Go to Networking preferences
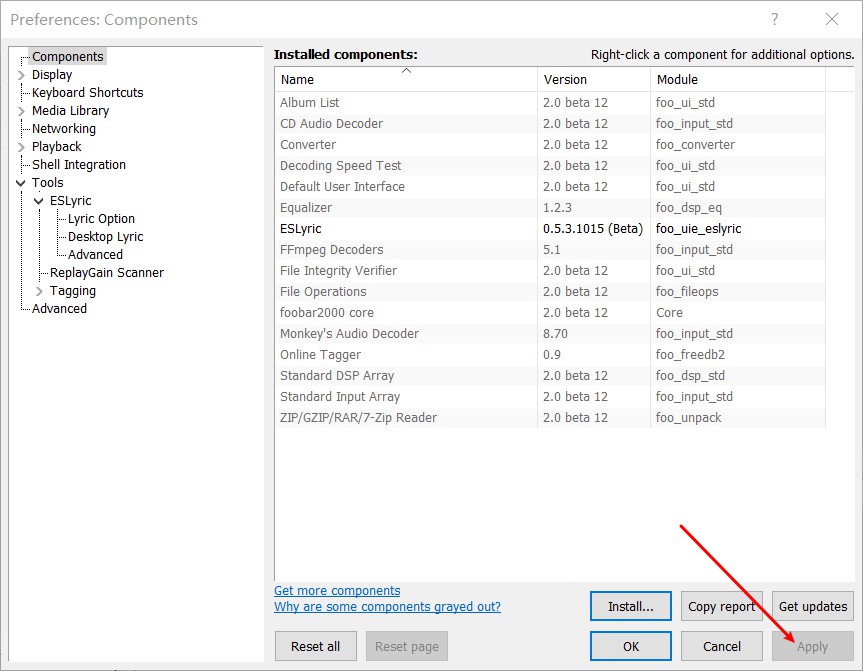863x671 pixels. tap(64, 129)
